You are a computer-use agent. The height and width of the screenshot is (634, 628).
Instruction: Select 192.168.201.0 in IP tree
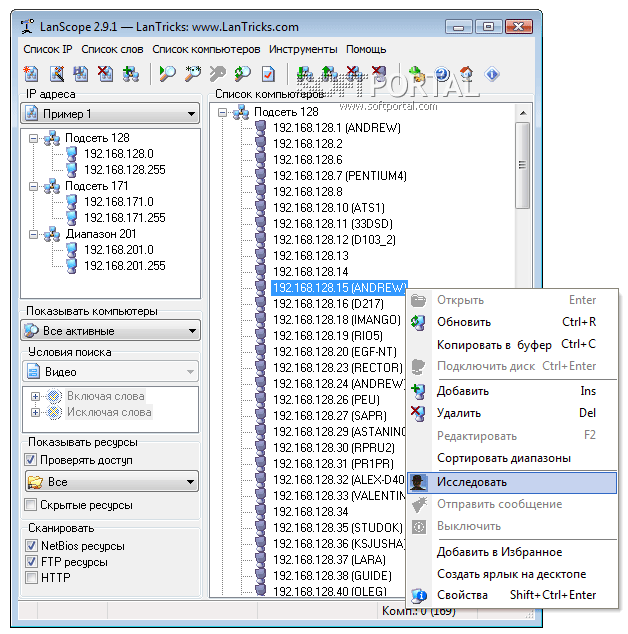click(x=118, y=250)
